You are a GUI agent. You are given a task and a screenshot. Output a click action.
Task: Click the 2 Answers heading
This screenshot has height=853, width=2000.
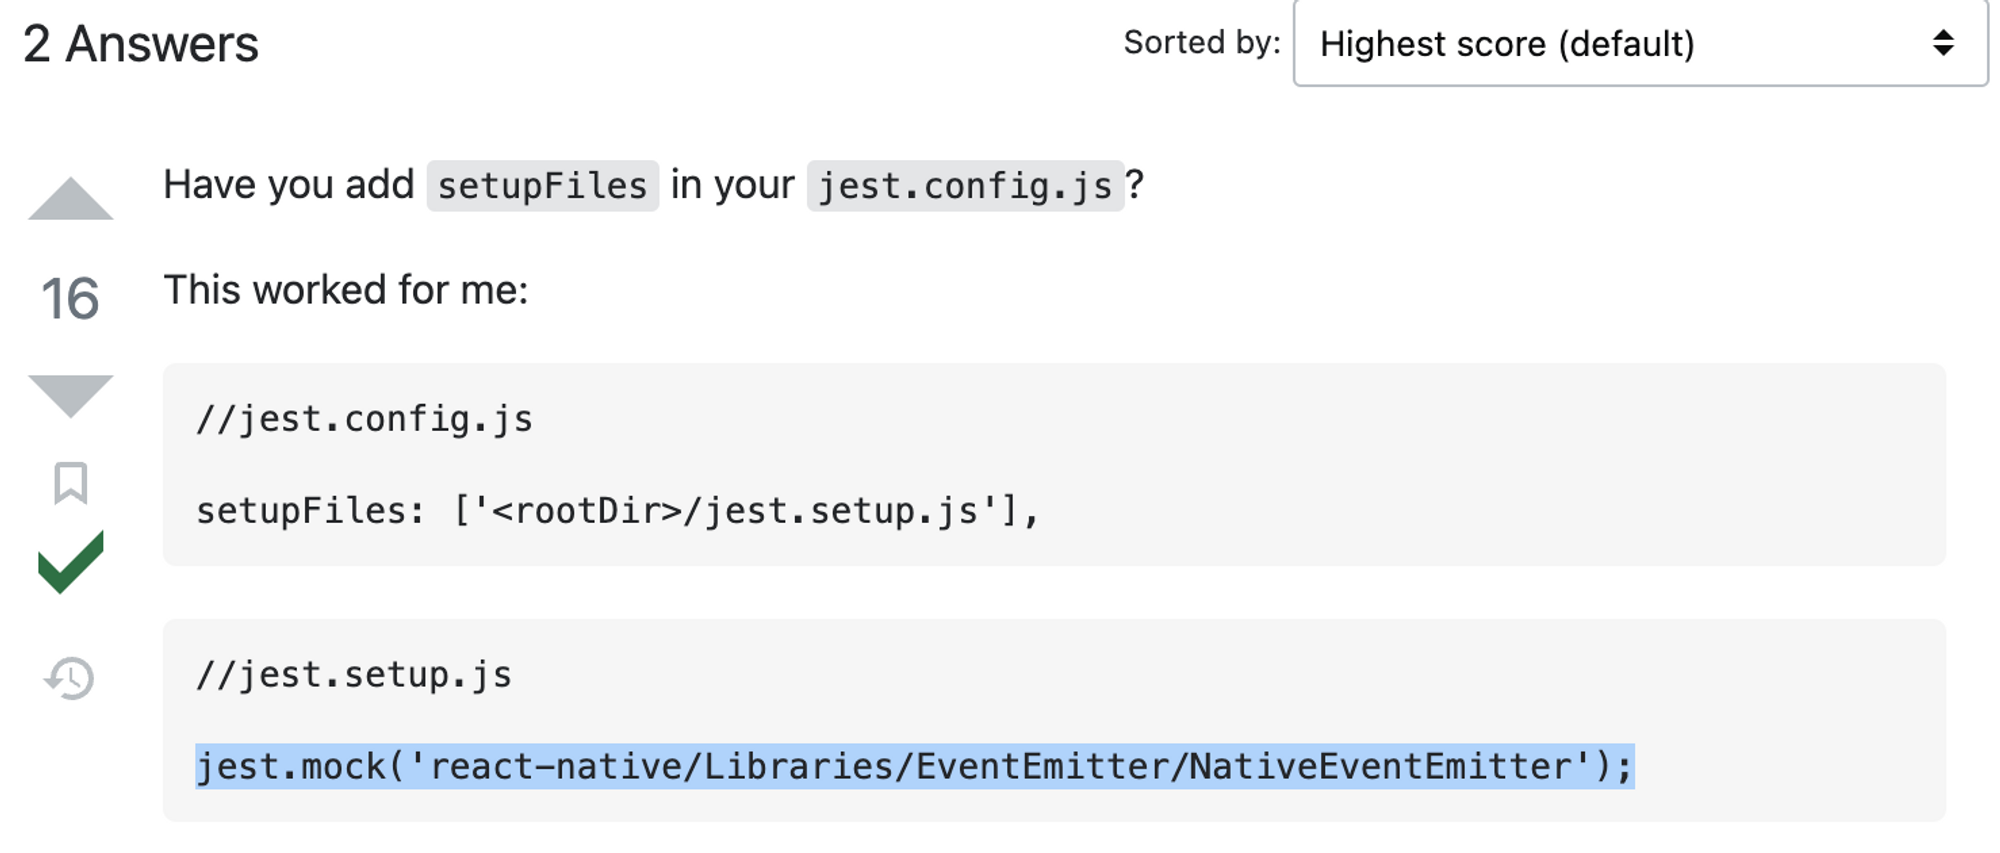(x=140, y=42)
